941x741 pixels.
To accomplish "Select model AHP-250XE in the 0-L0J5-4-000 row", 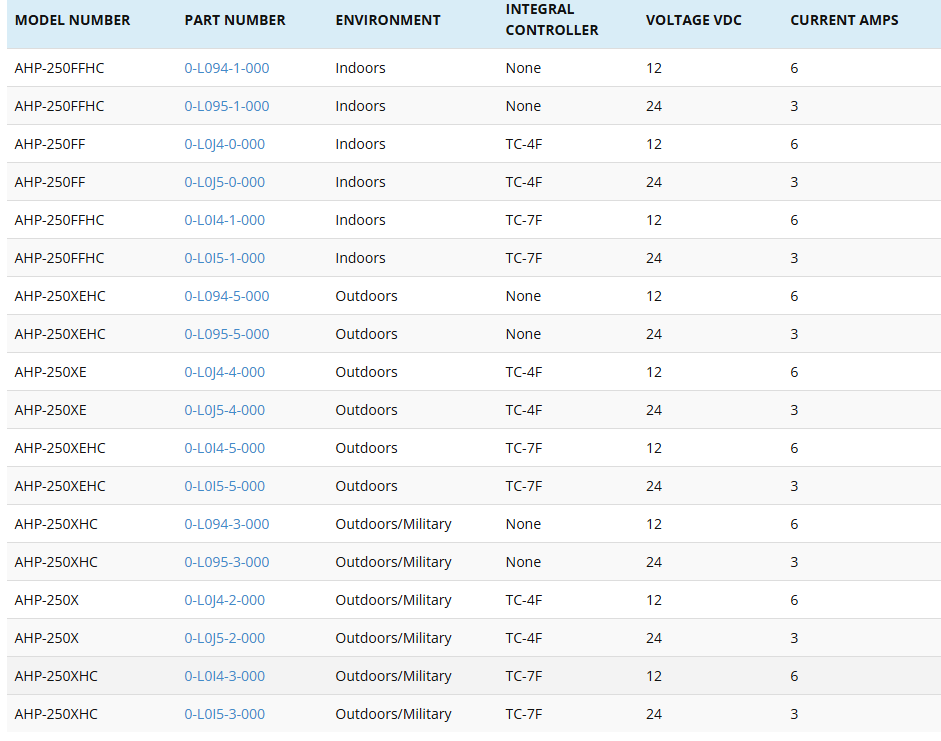I will point(50,410).
